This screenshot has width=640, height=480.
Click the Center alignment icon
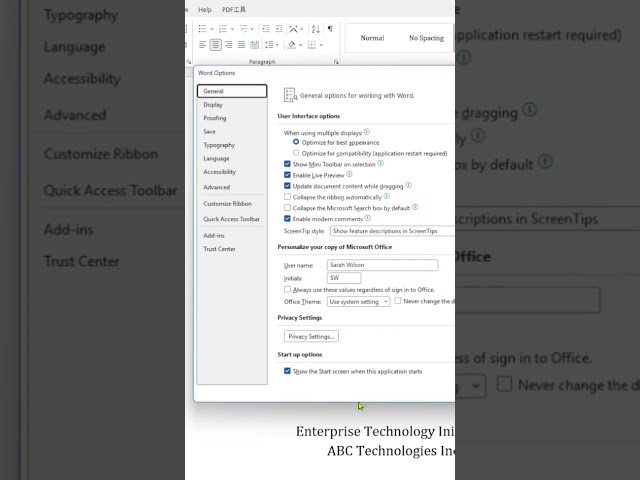click(216, 45)
